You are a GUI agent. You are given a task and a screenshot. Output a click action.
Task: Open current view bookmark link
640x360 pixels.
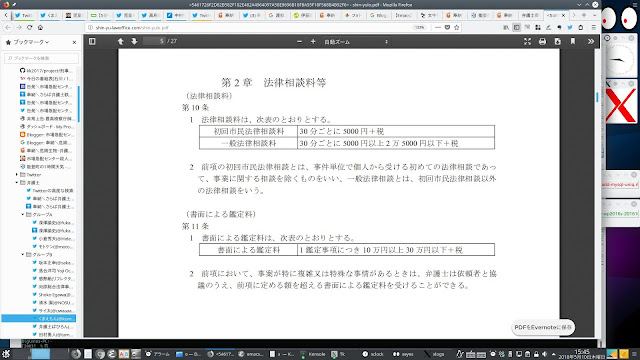coord(573,41)
